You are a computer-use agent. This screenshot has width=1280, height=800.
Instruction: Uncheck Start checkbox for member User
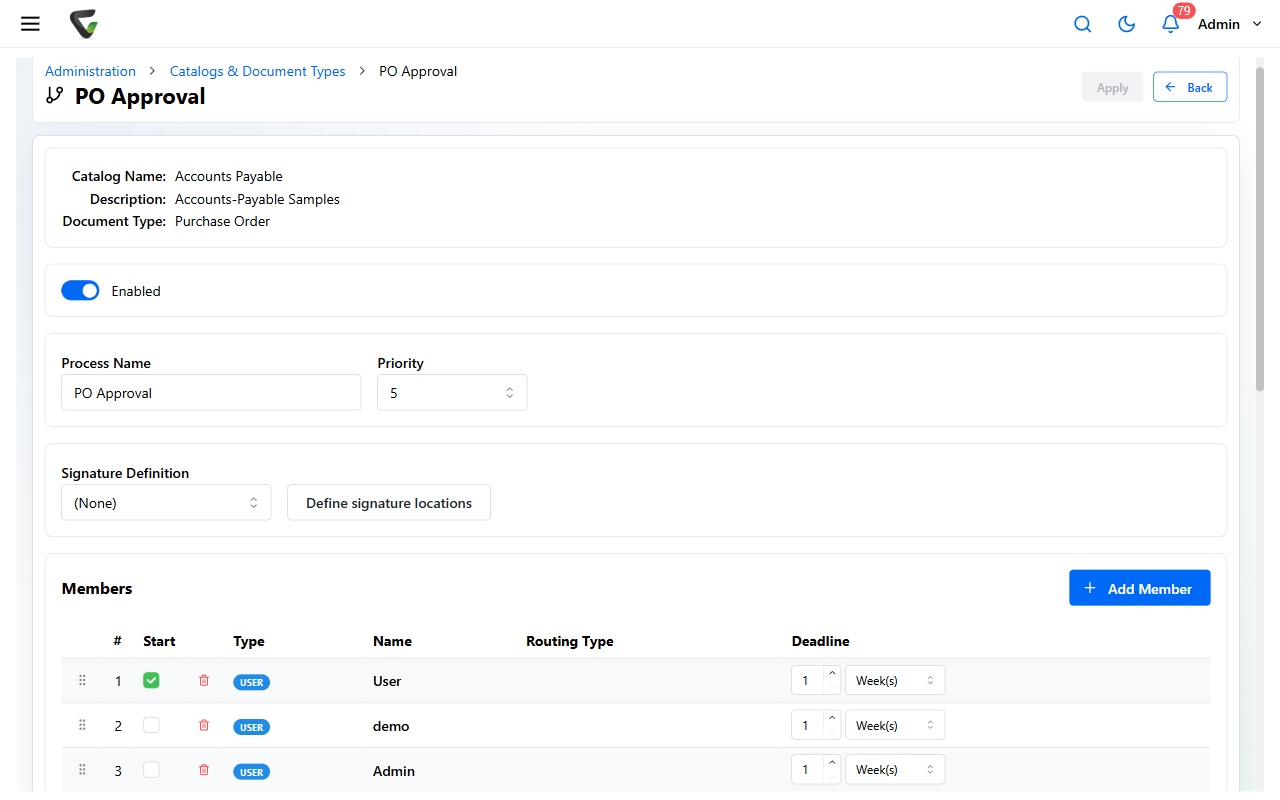coord(151,680)
